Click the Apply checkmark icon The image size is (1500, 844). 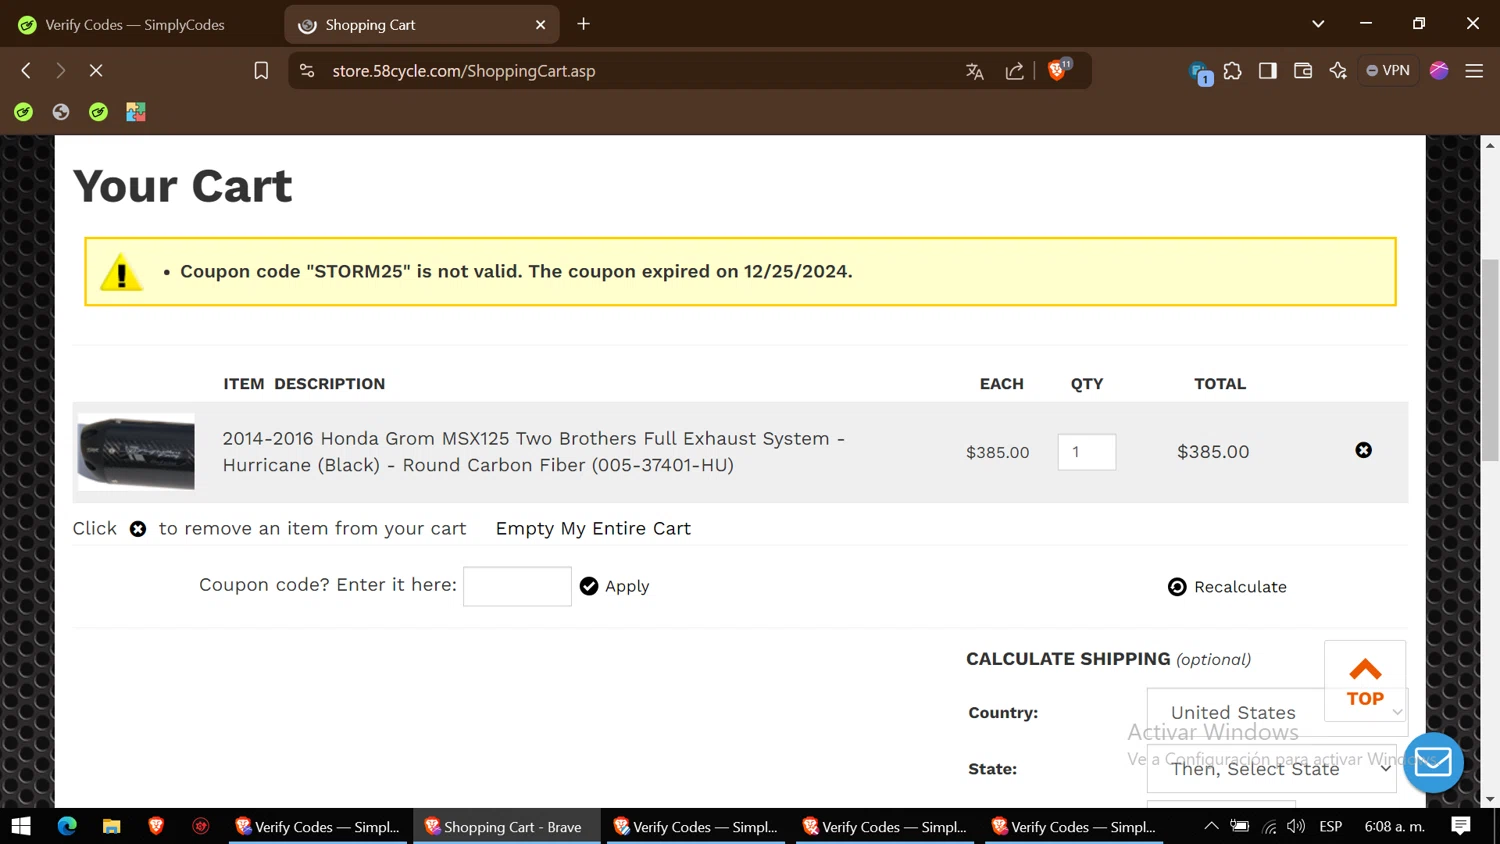[589, 586]
